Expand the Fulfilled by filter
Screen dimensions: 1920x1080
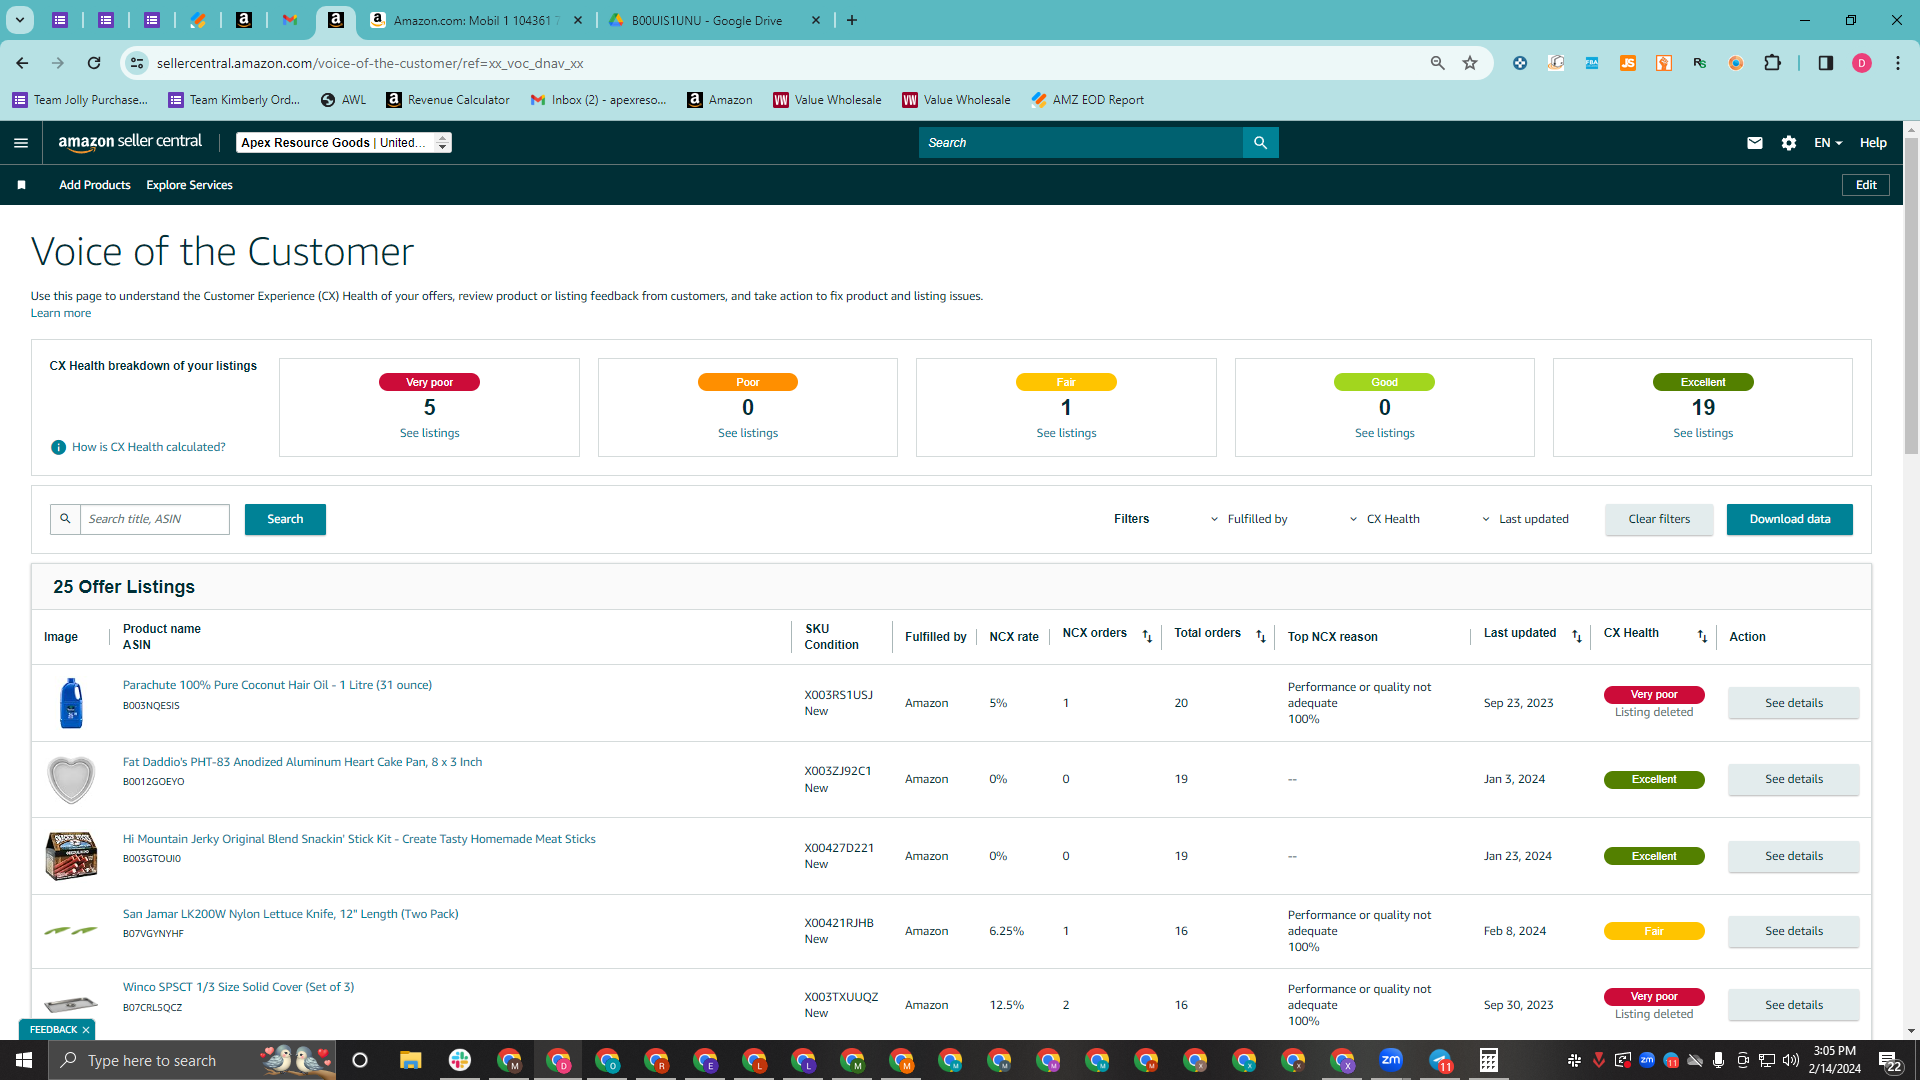click(1250, 519)
